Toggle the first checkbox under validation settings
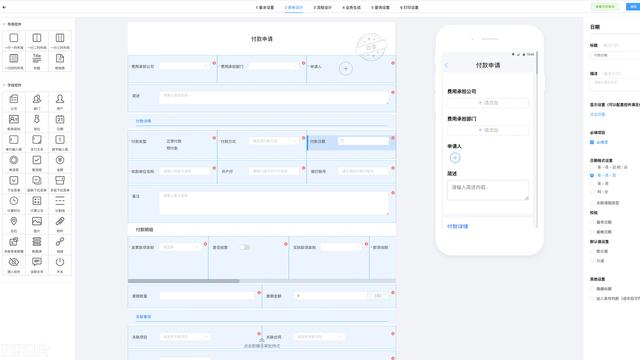This screenshot has height=360, width=640. [592, 222]
